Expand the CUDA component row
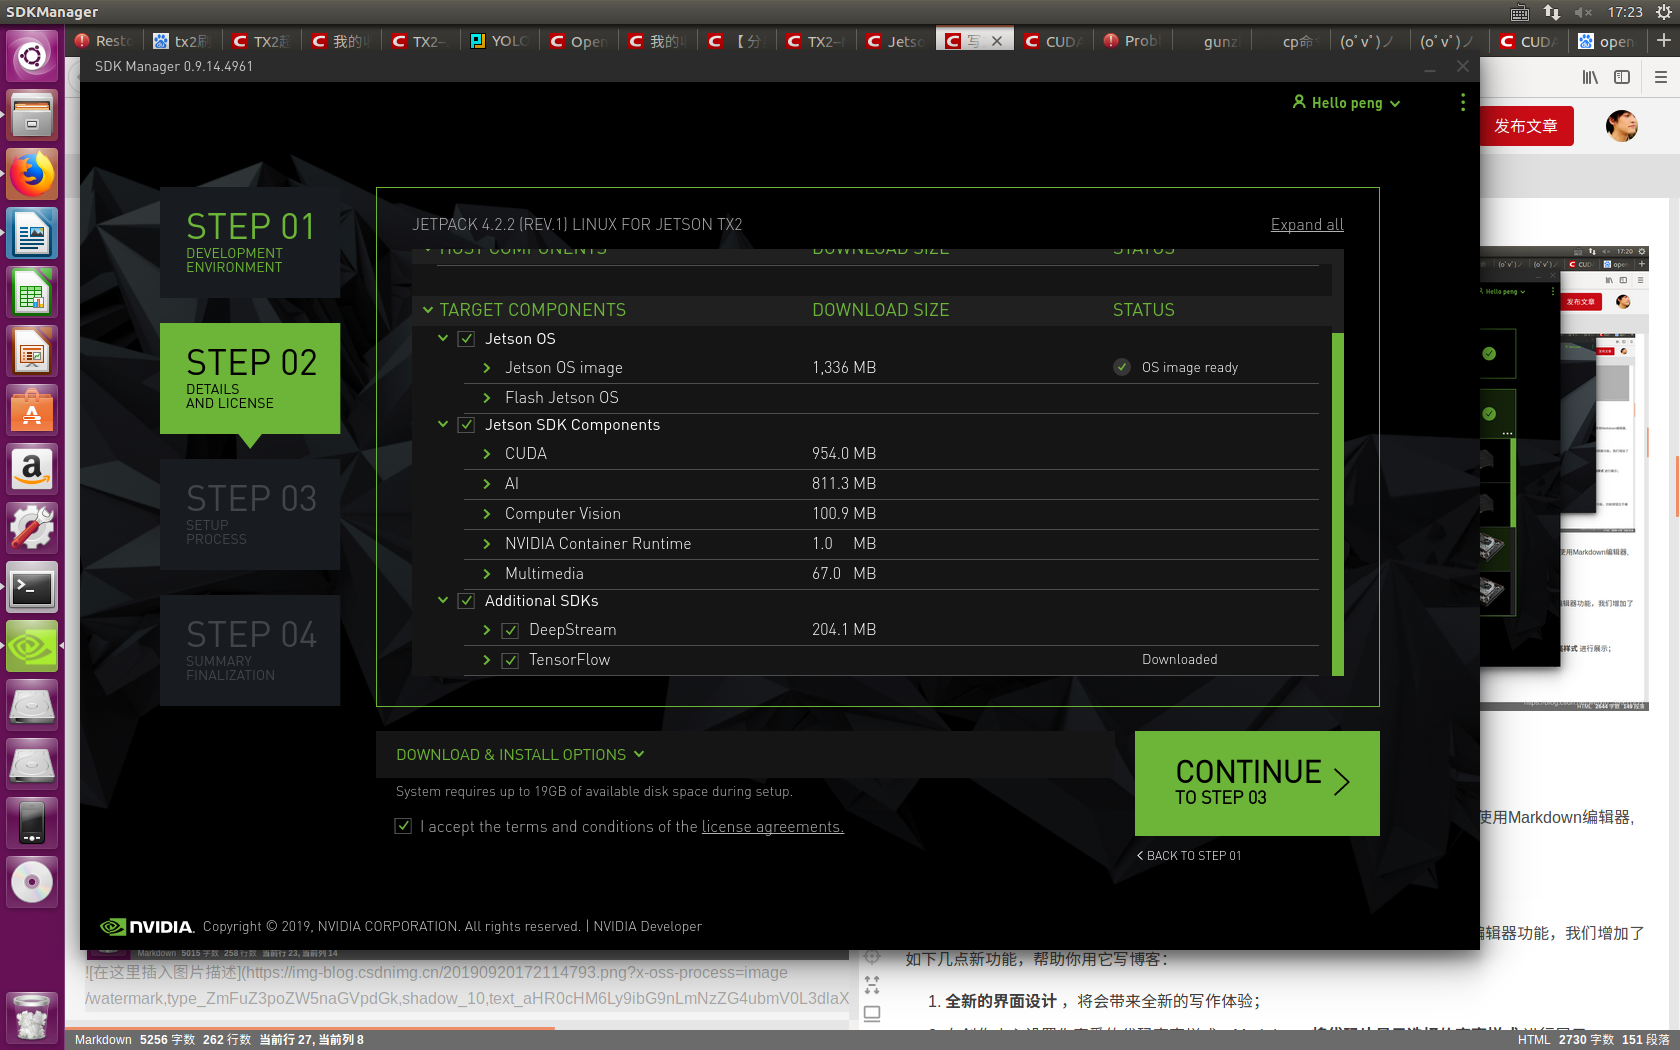 pos(487,453)
